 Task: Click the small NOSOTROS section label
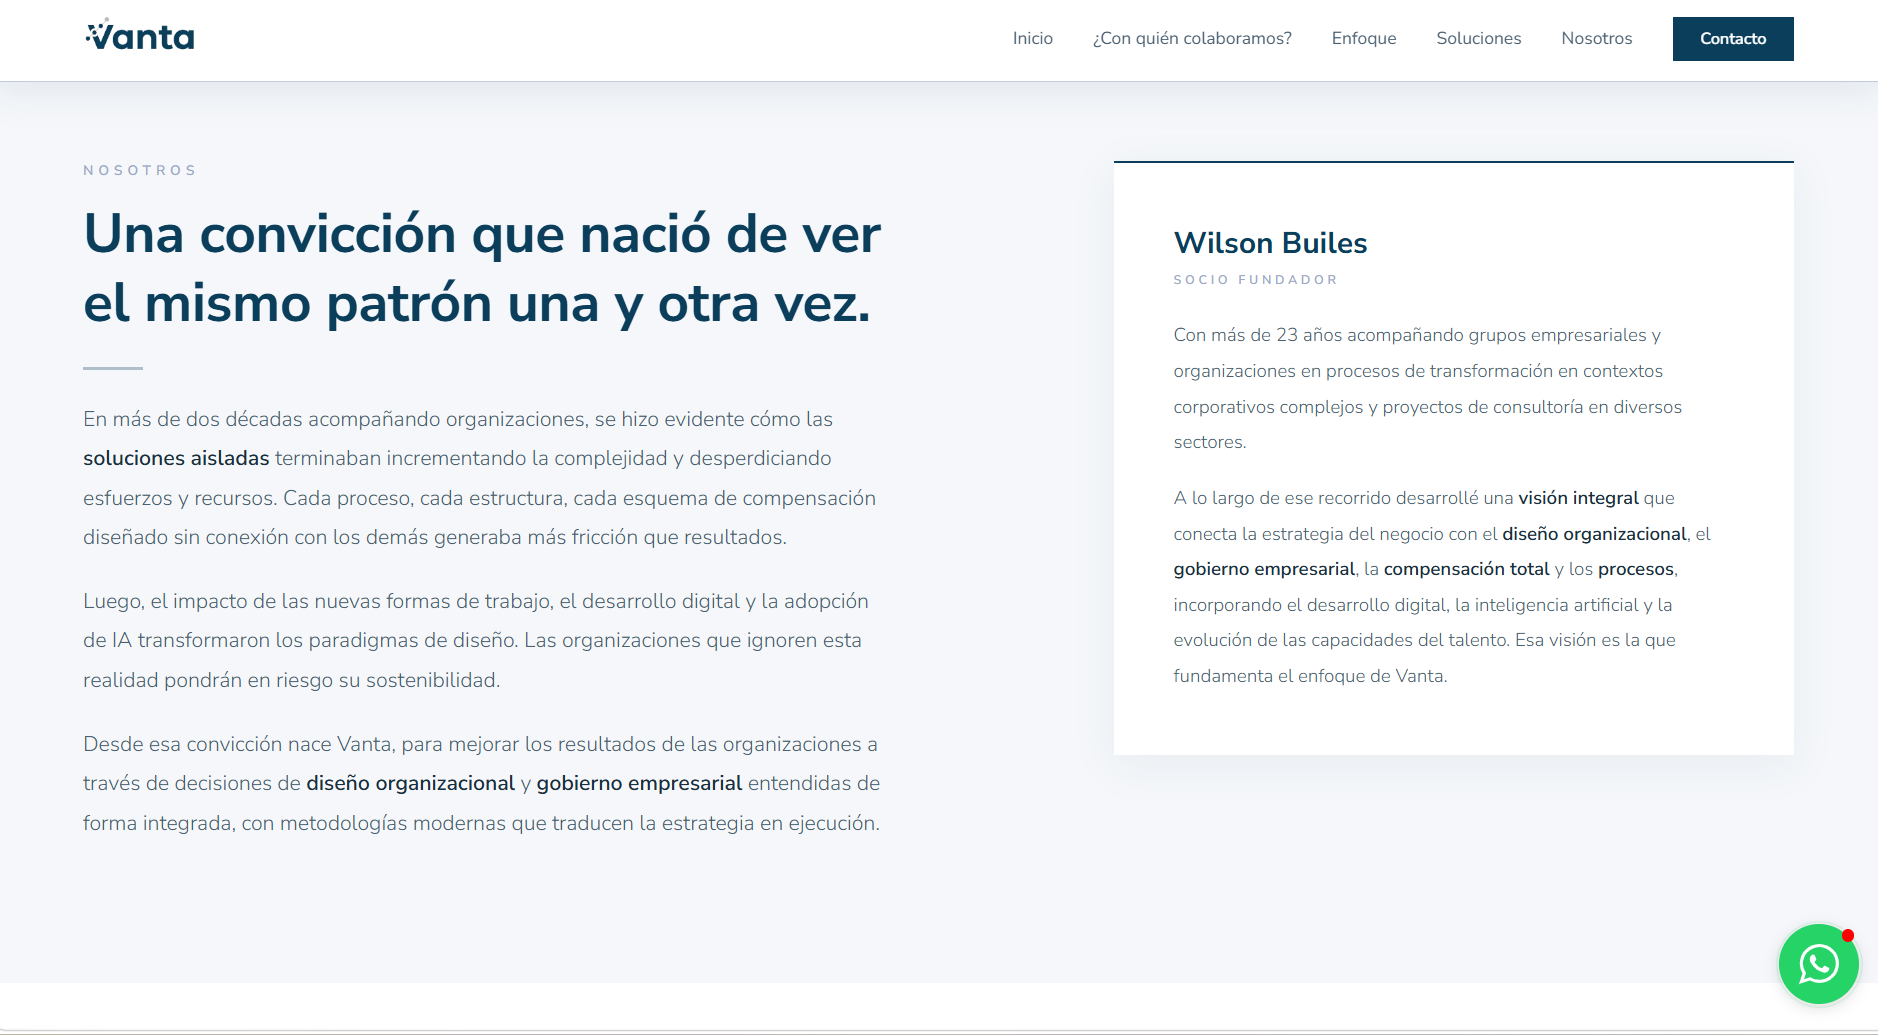140,171
